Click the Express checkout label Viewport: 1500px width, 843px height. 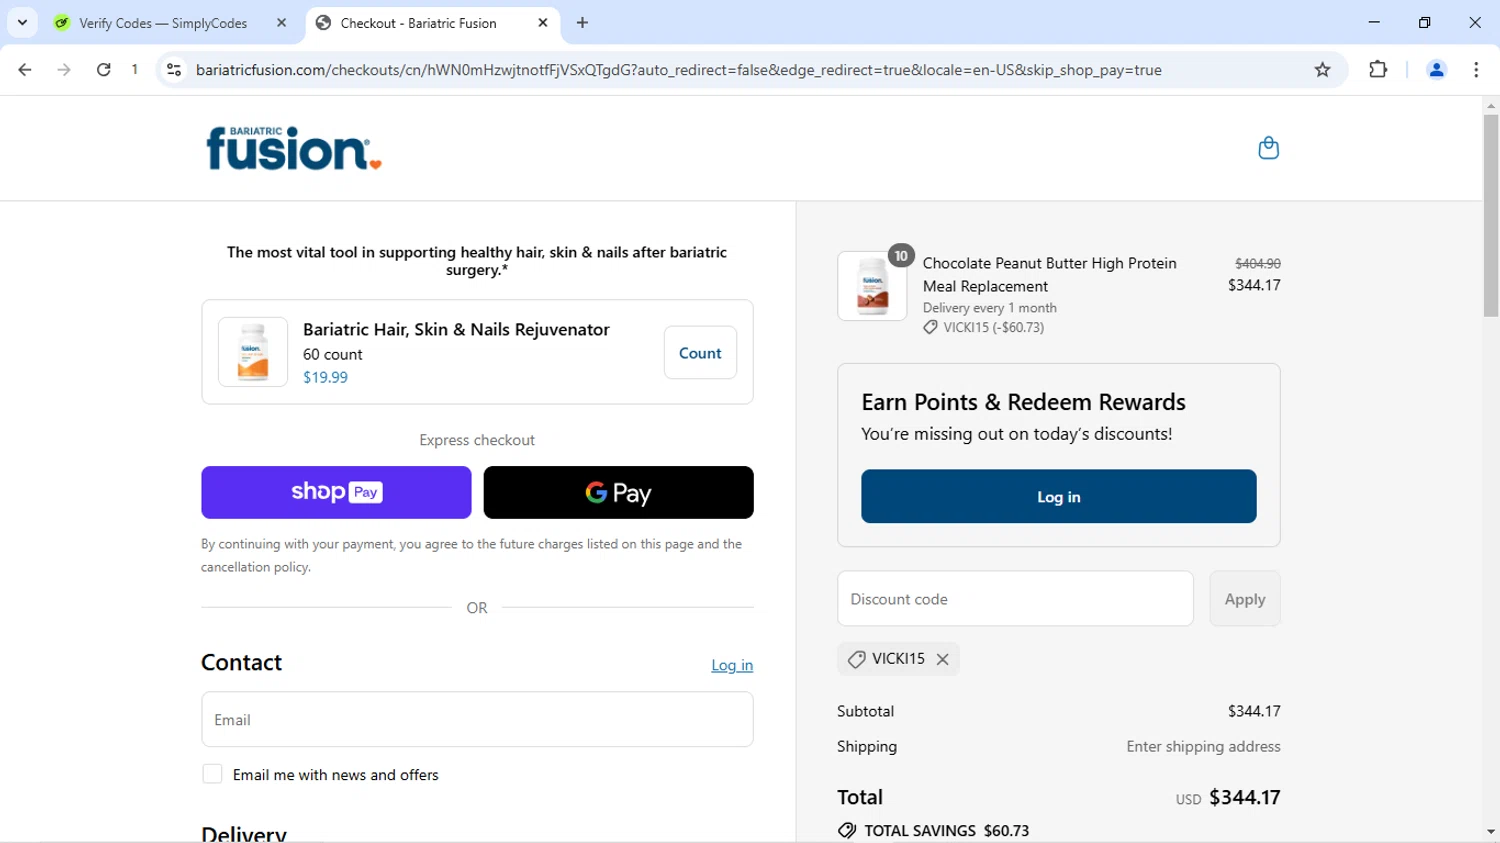click(x=477, y=440)
